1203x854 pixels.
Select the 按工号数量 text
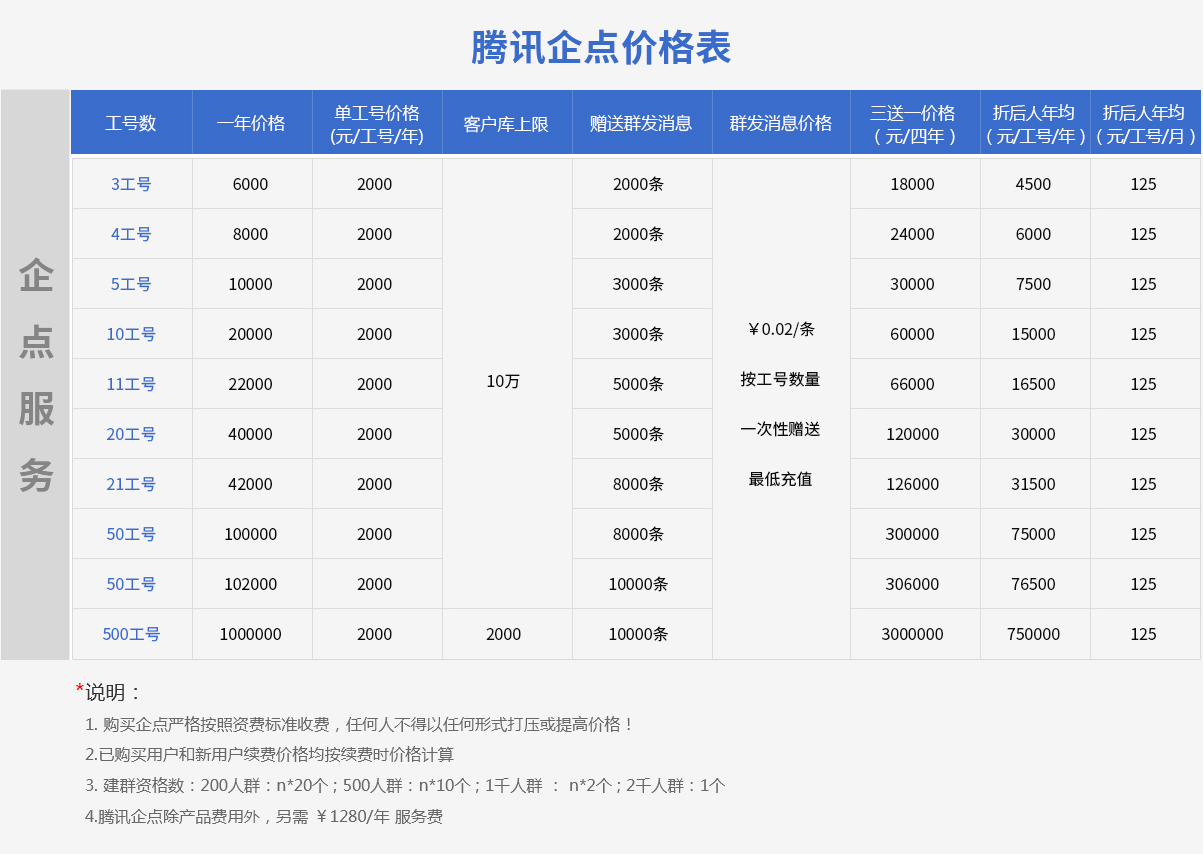tap(780, 379)
